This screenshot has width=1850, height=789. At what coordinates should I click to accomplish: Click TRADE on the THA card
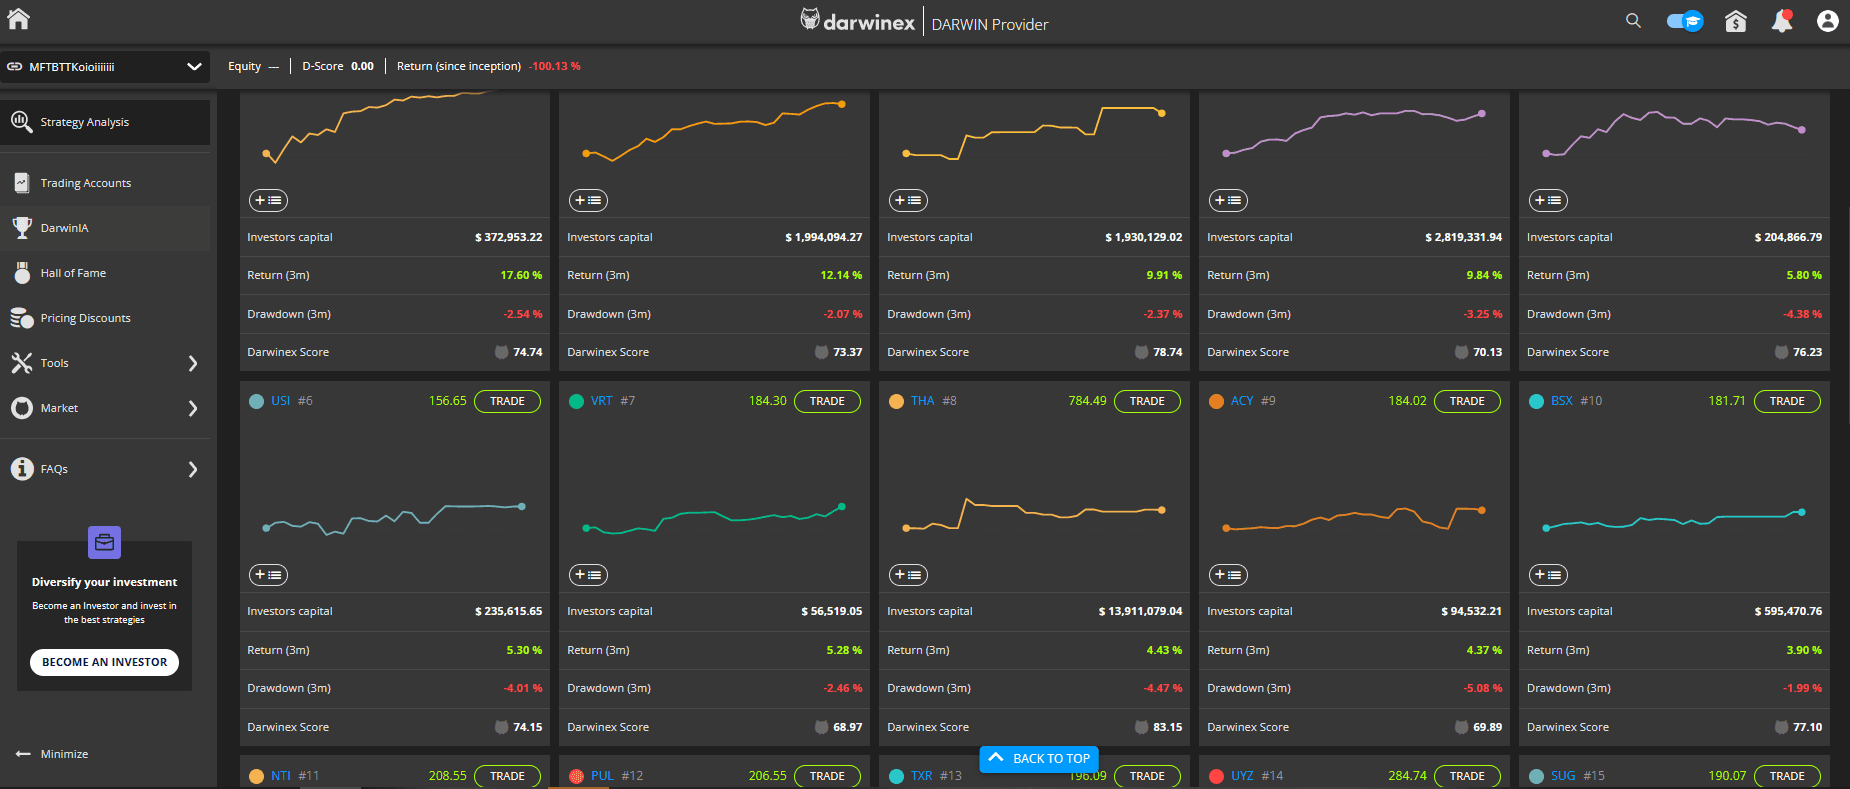(x=1147, y=401)
